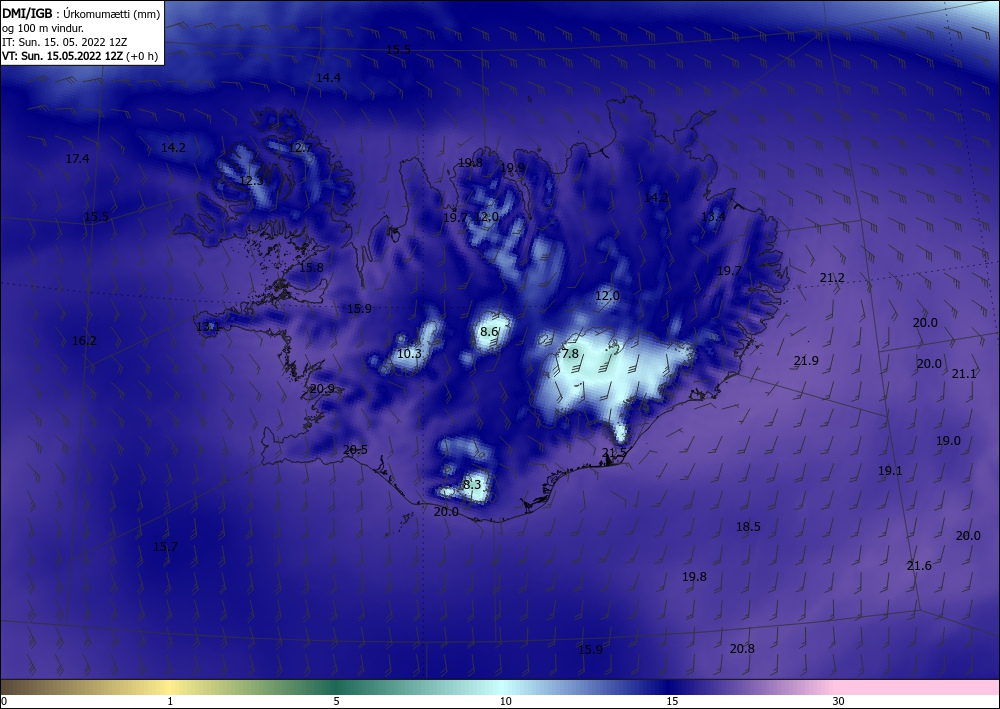Click the 21.2 value label
This screenshot has height=709, width=1000.
[832, 278]
